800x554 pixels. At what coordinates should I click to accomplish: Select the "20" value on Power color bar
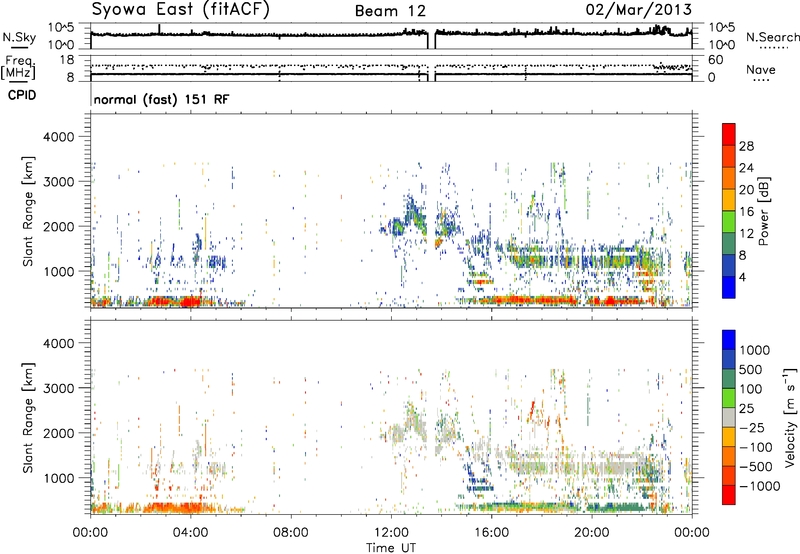[746, 190]
